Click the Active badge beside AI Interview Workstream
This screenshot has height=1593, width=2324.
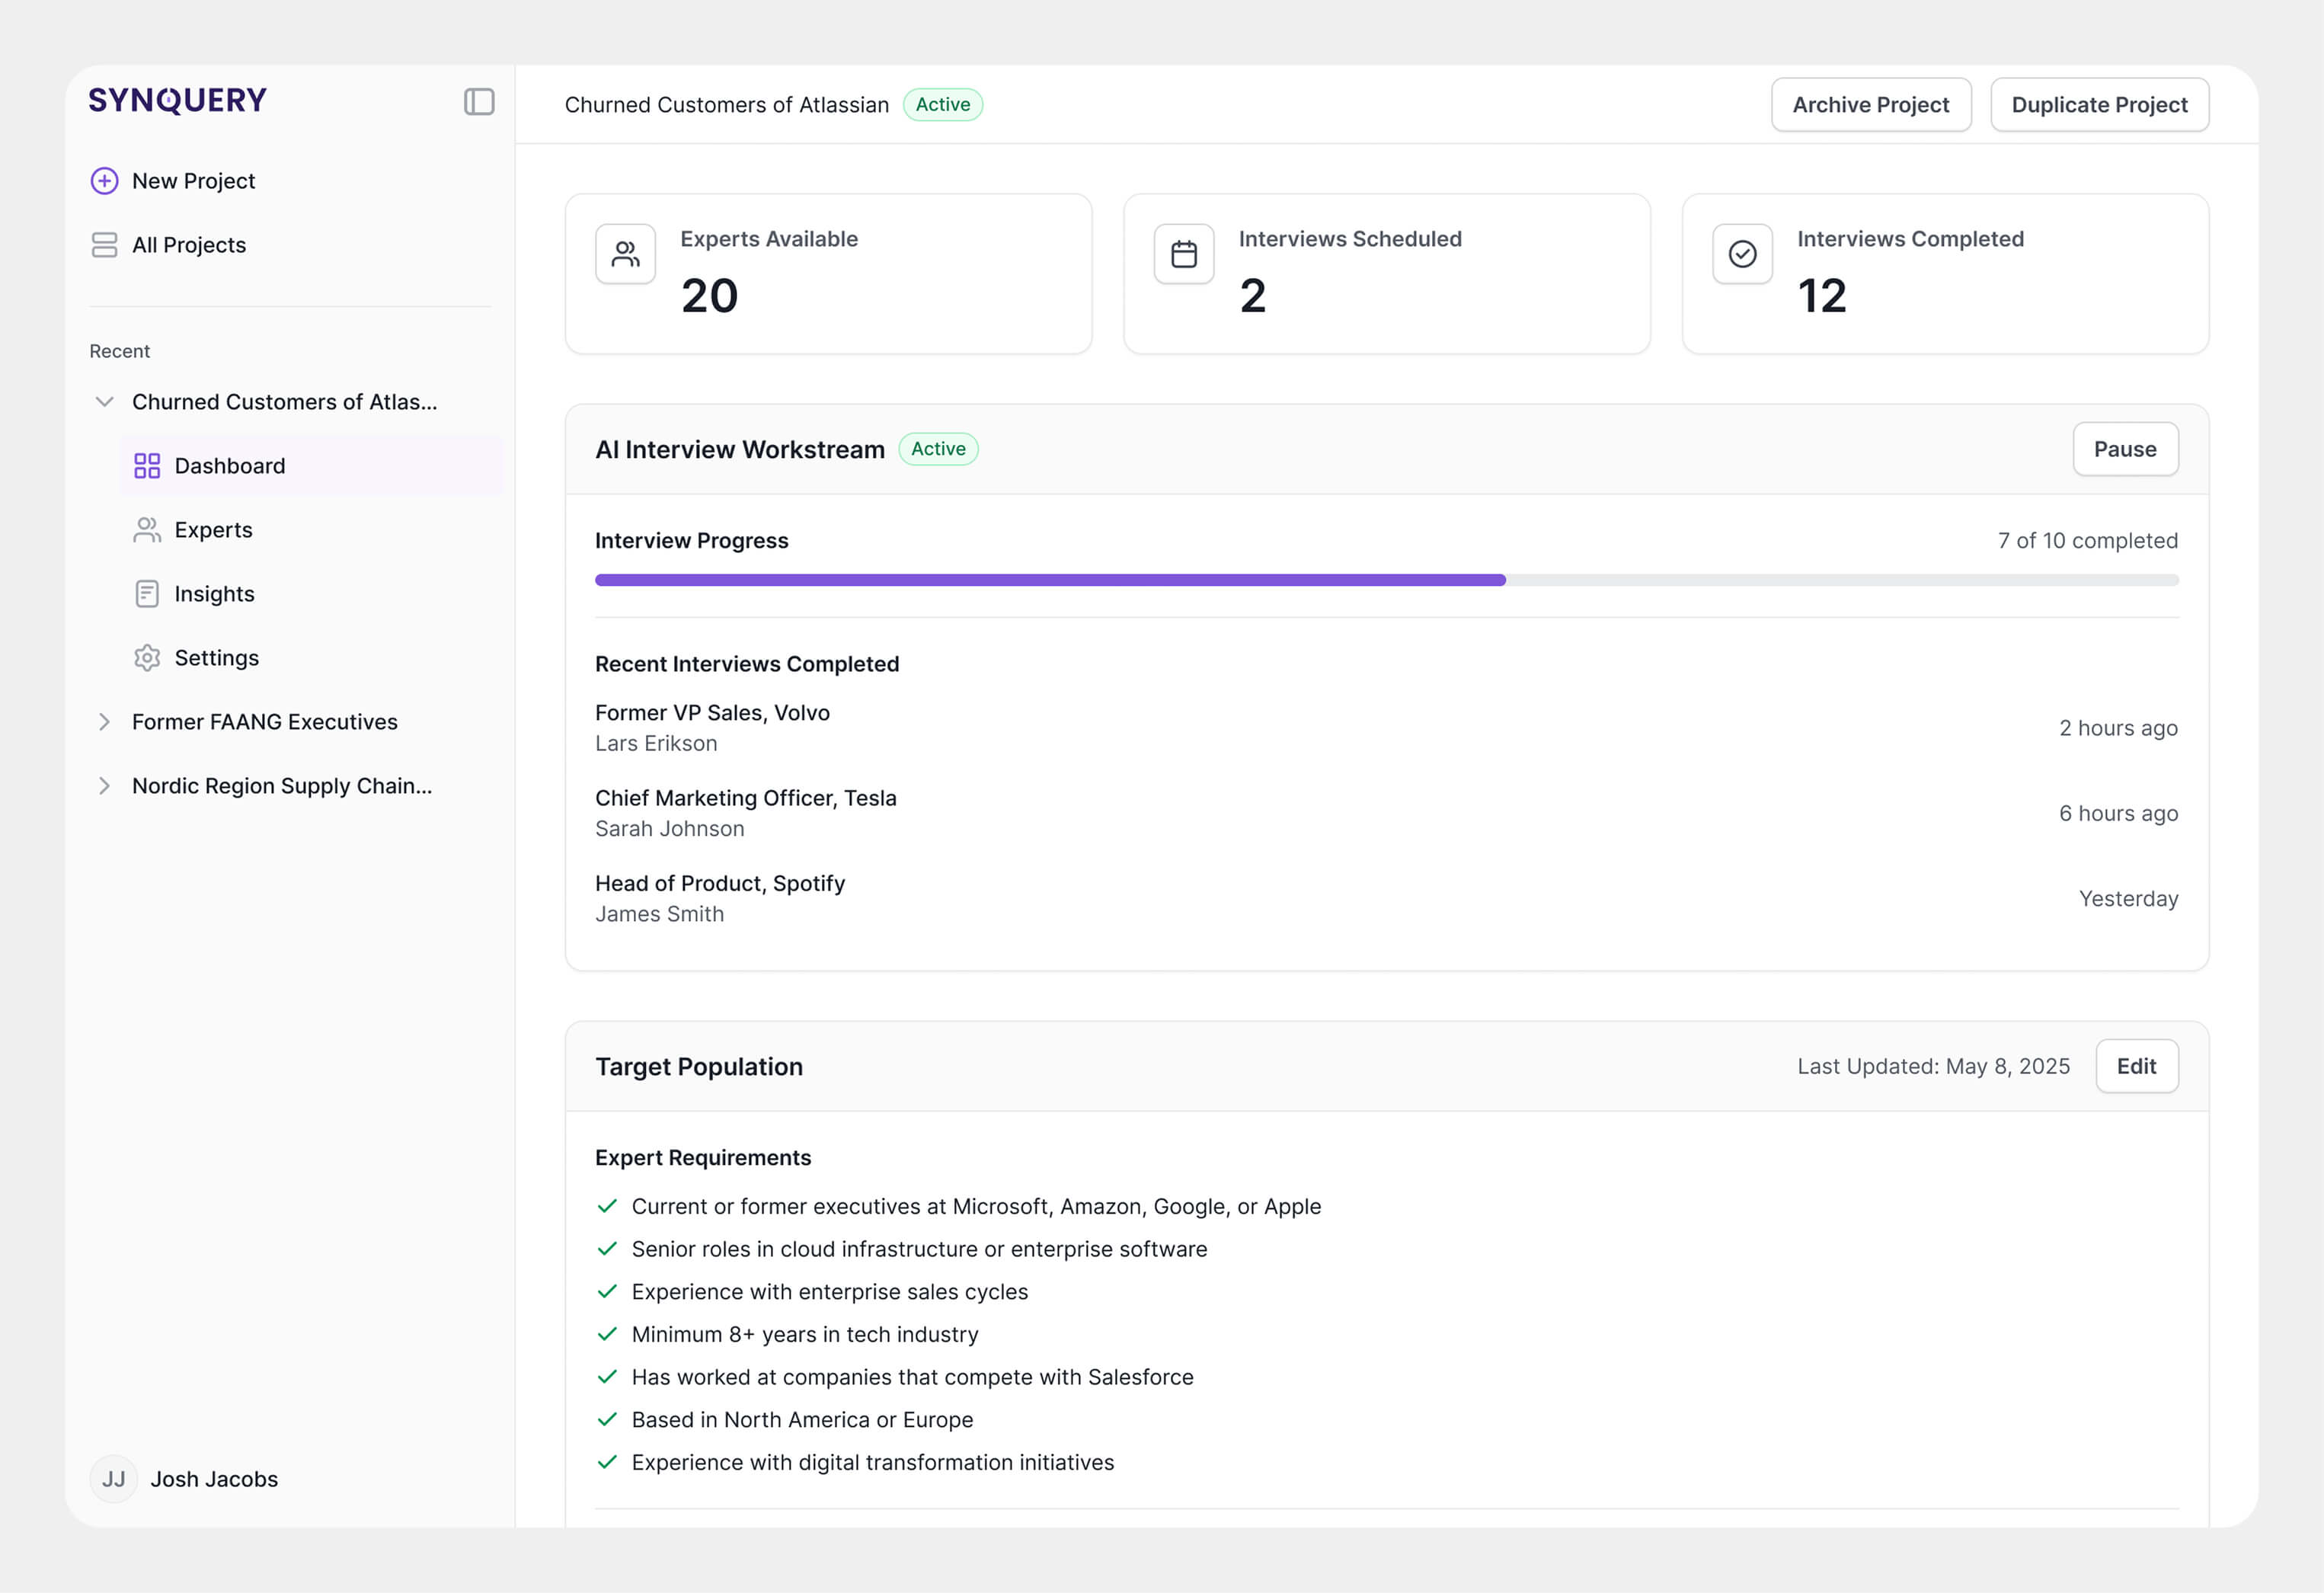938,449
